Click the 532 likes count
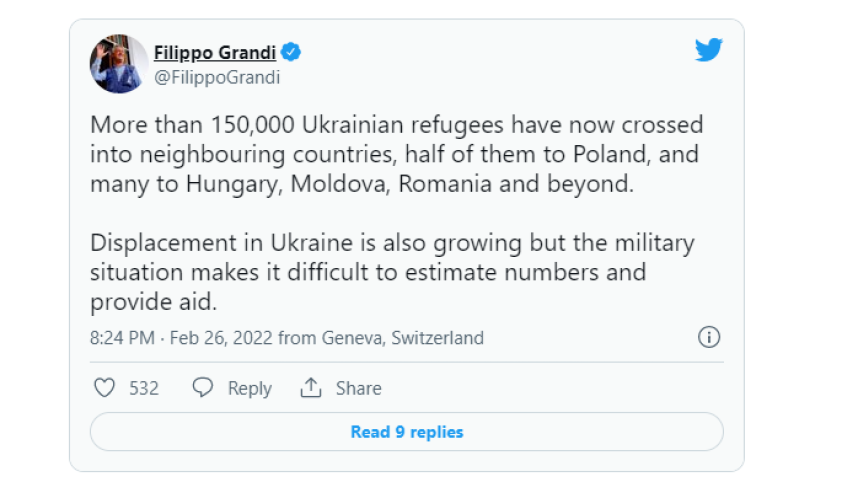 pos(144,388)
